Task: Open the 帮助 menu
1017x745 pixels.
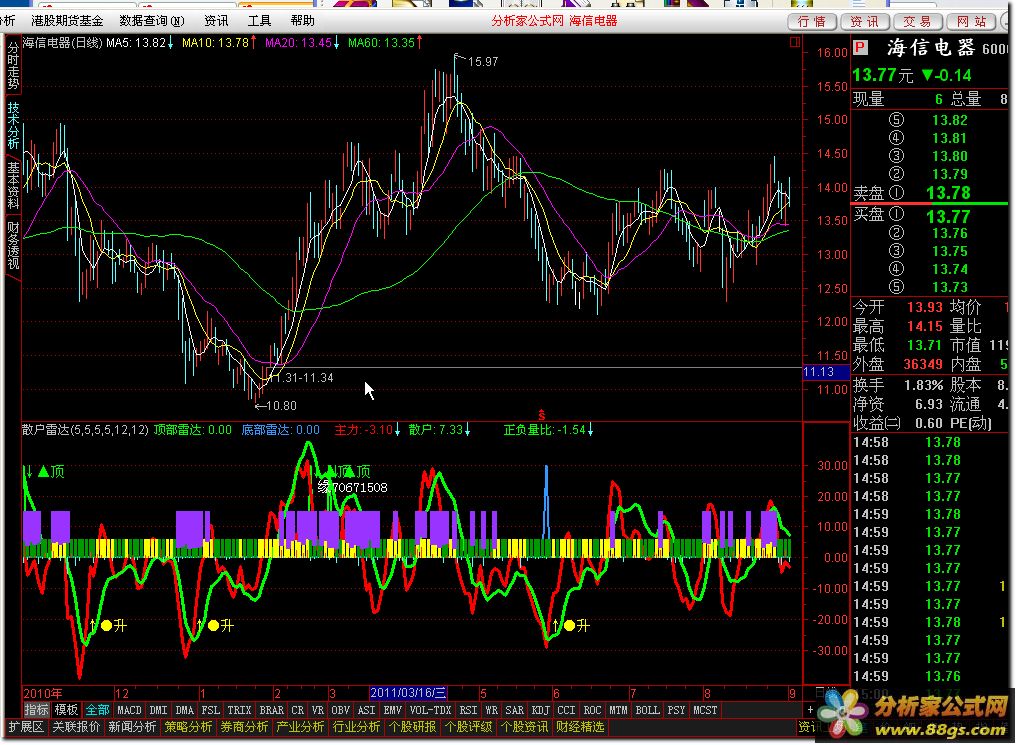Action: point(302,21)
